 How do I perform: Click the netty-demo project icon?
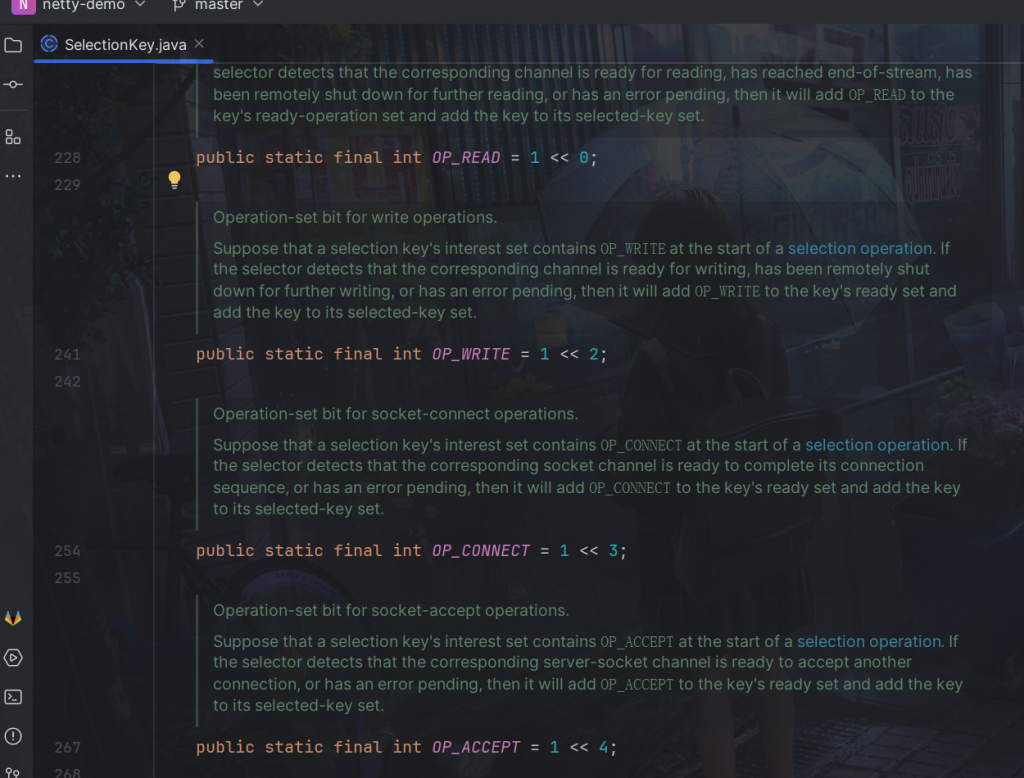(21, 5)
